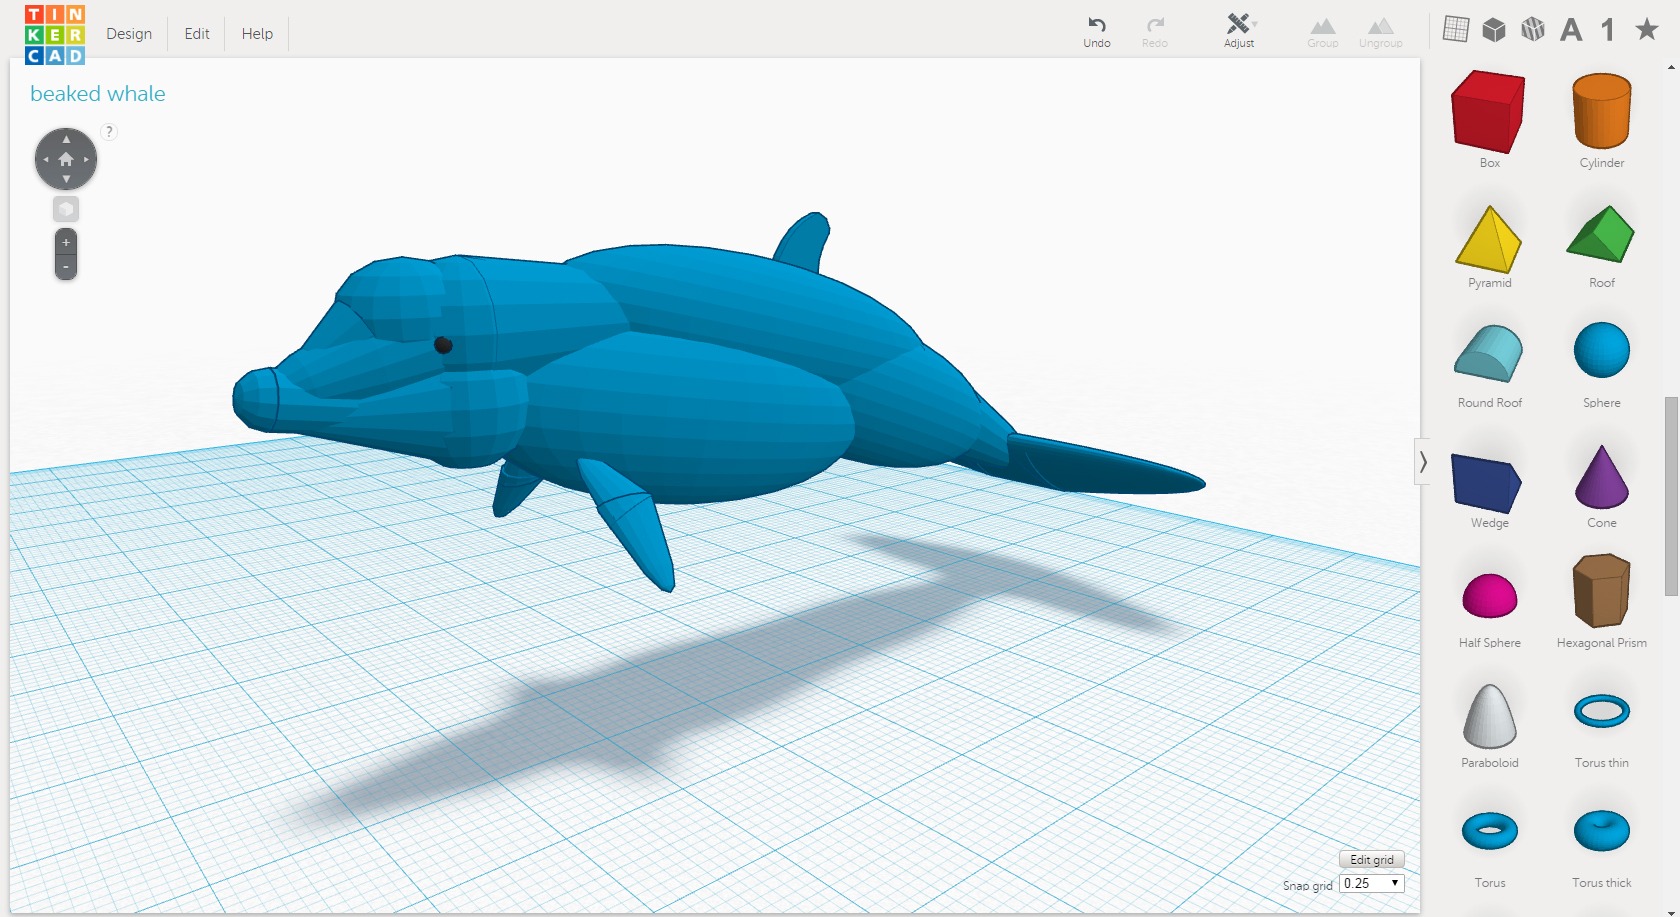Screen dimensions: 1680x917
Task: Select the workplane grid icon
Action: tap(1456, 29)
